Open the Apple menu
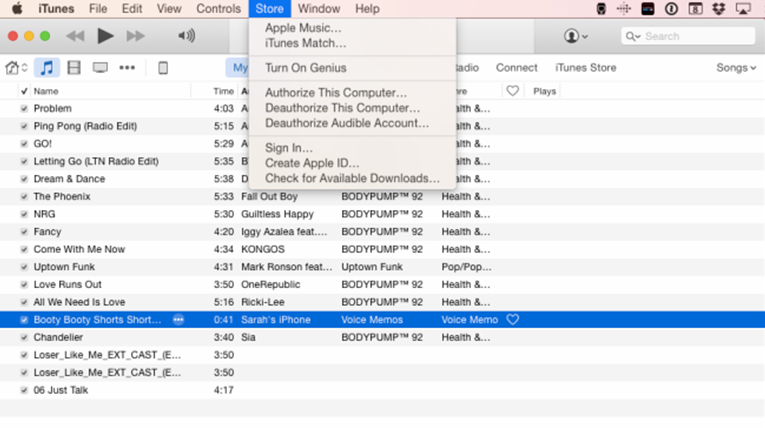This screenshot has height=428, width=765. pos(17,9)
